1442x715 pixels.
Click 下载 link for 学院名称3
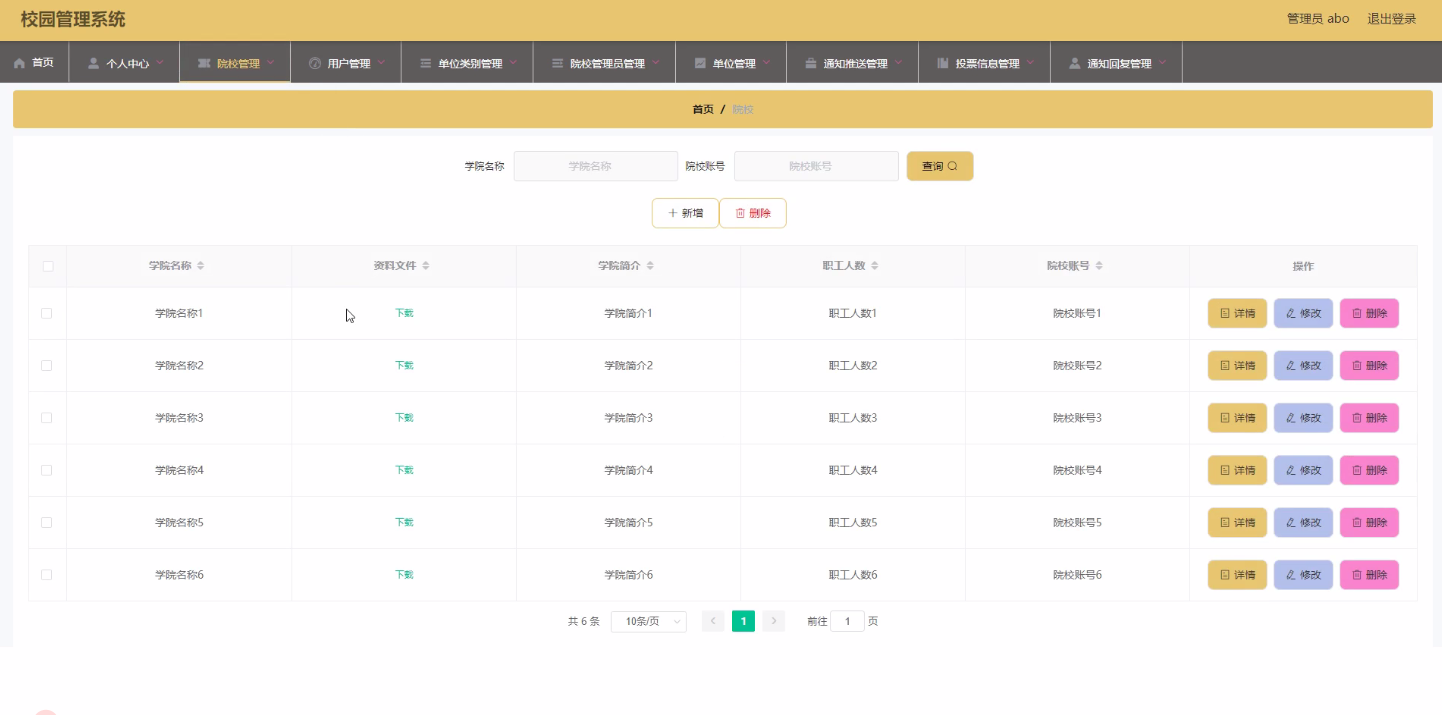[404, 418]
